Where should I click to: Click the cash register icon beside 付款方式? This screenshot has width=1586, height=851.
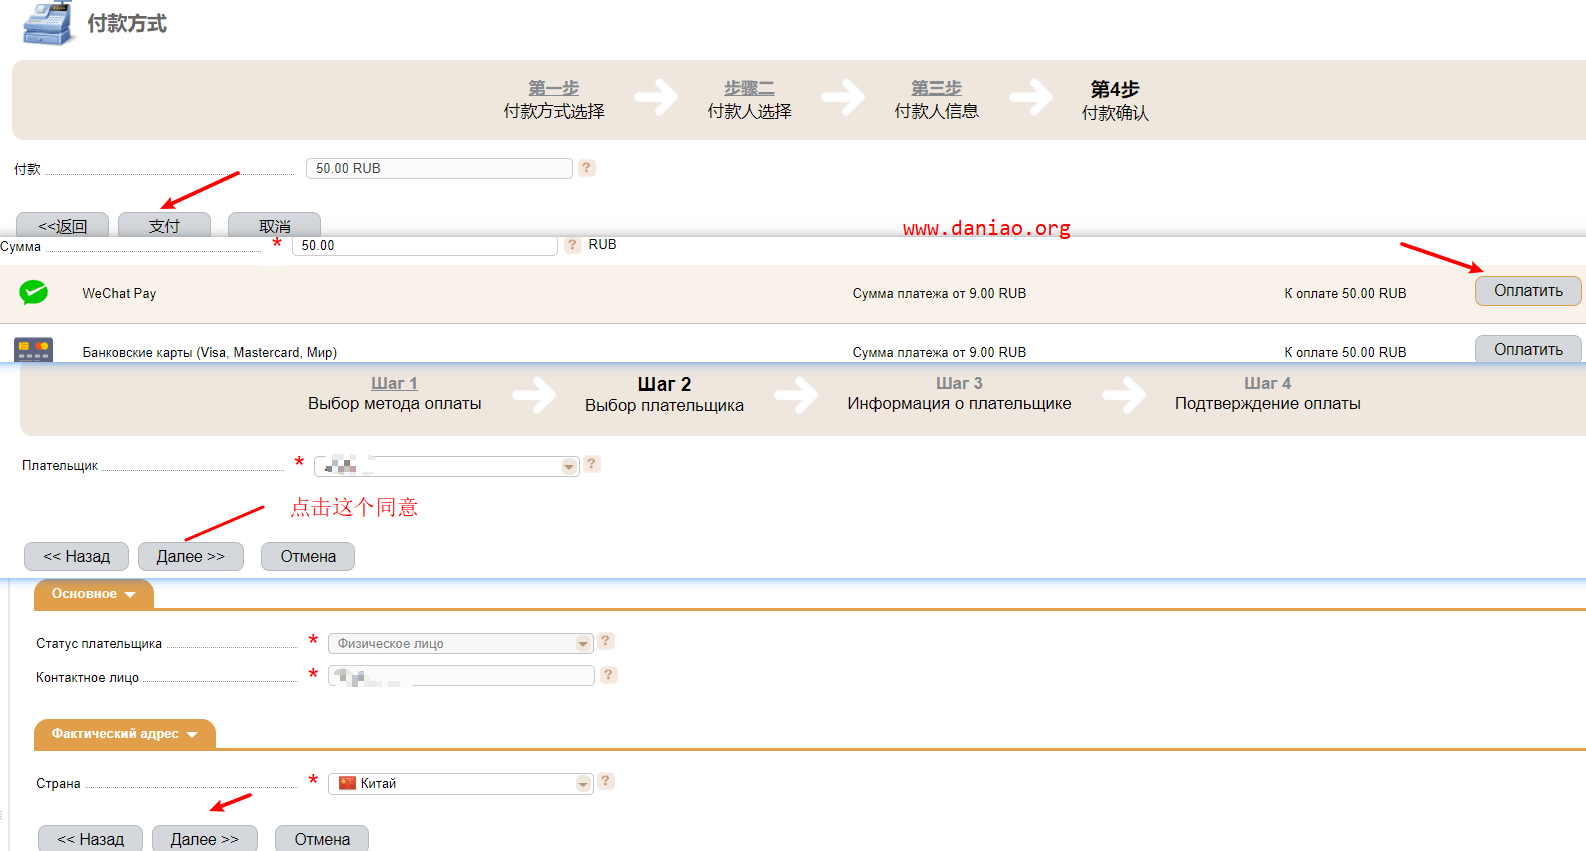pos(47,23)
